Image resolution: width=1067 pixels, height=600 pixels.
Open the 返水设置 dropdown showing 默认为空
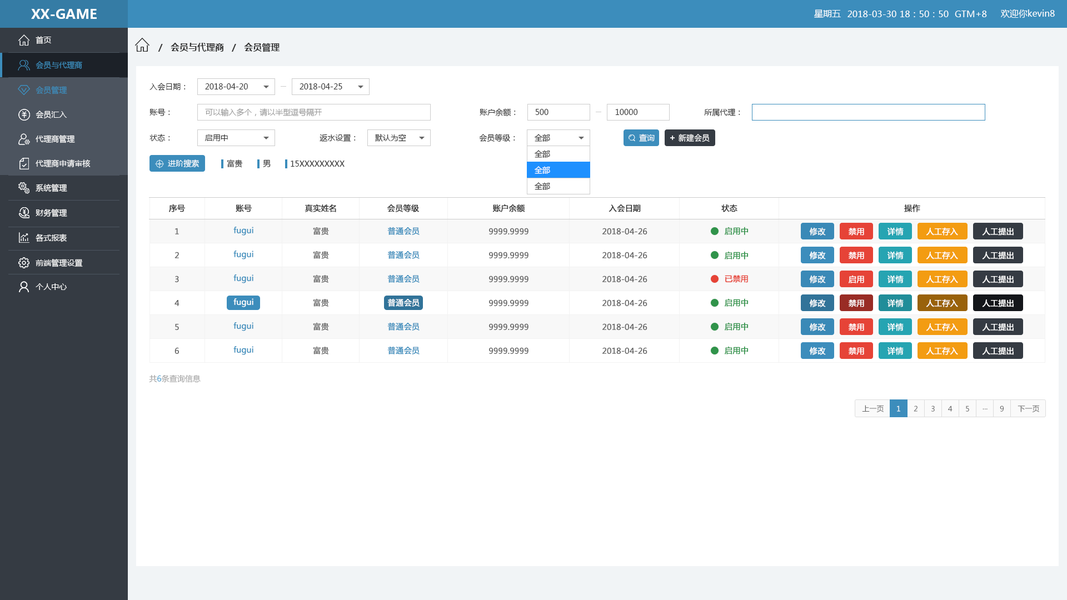pos(399,137)
